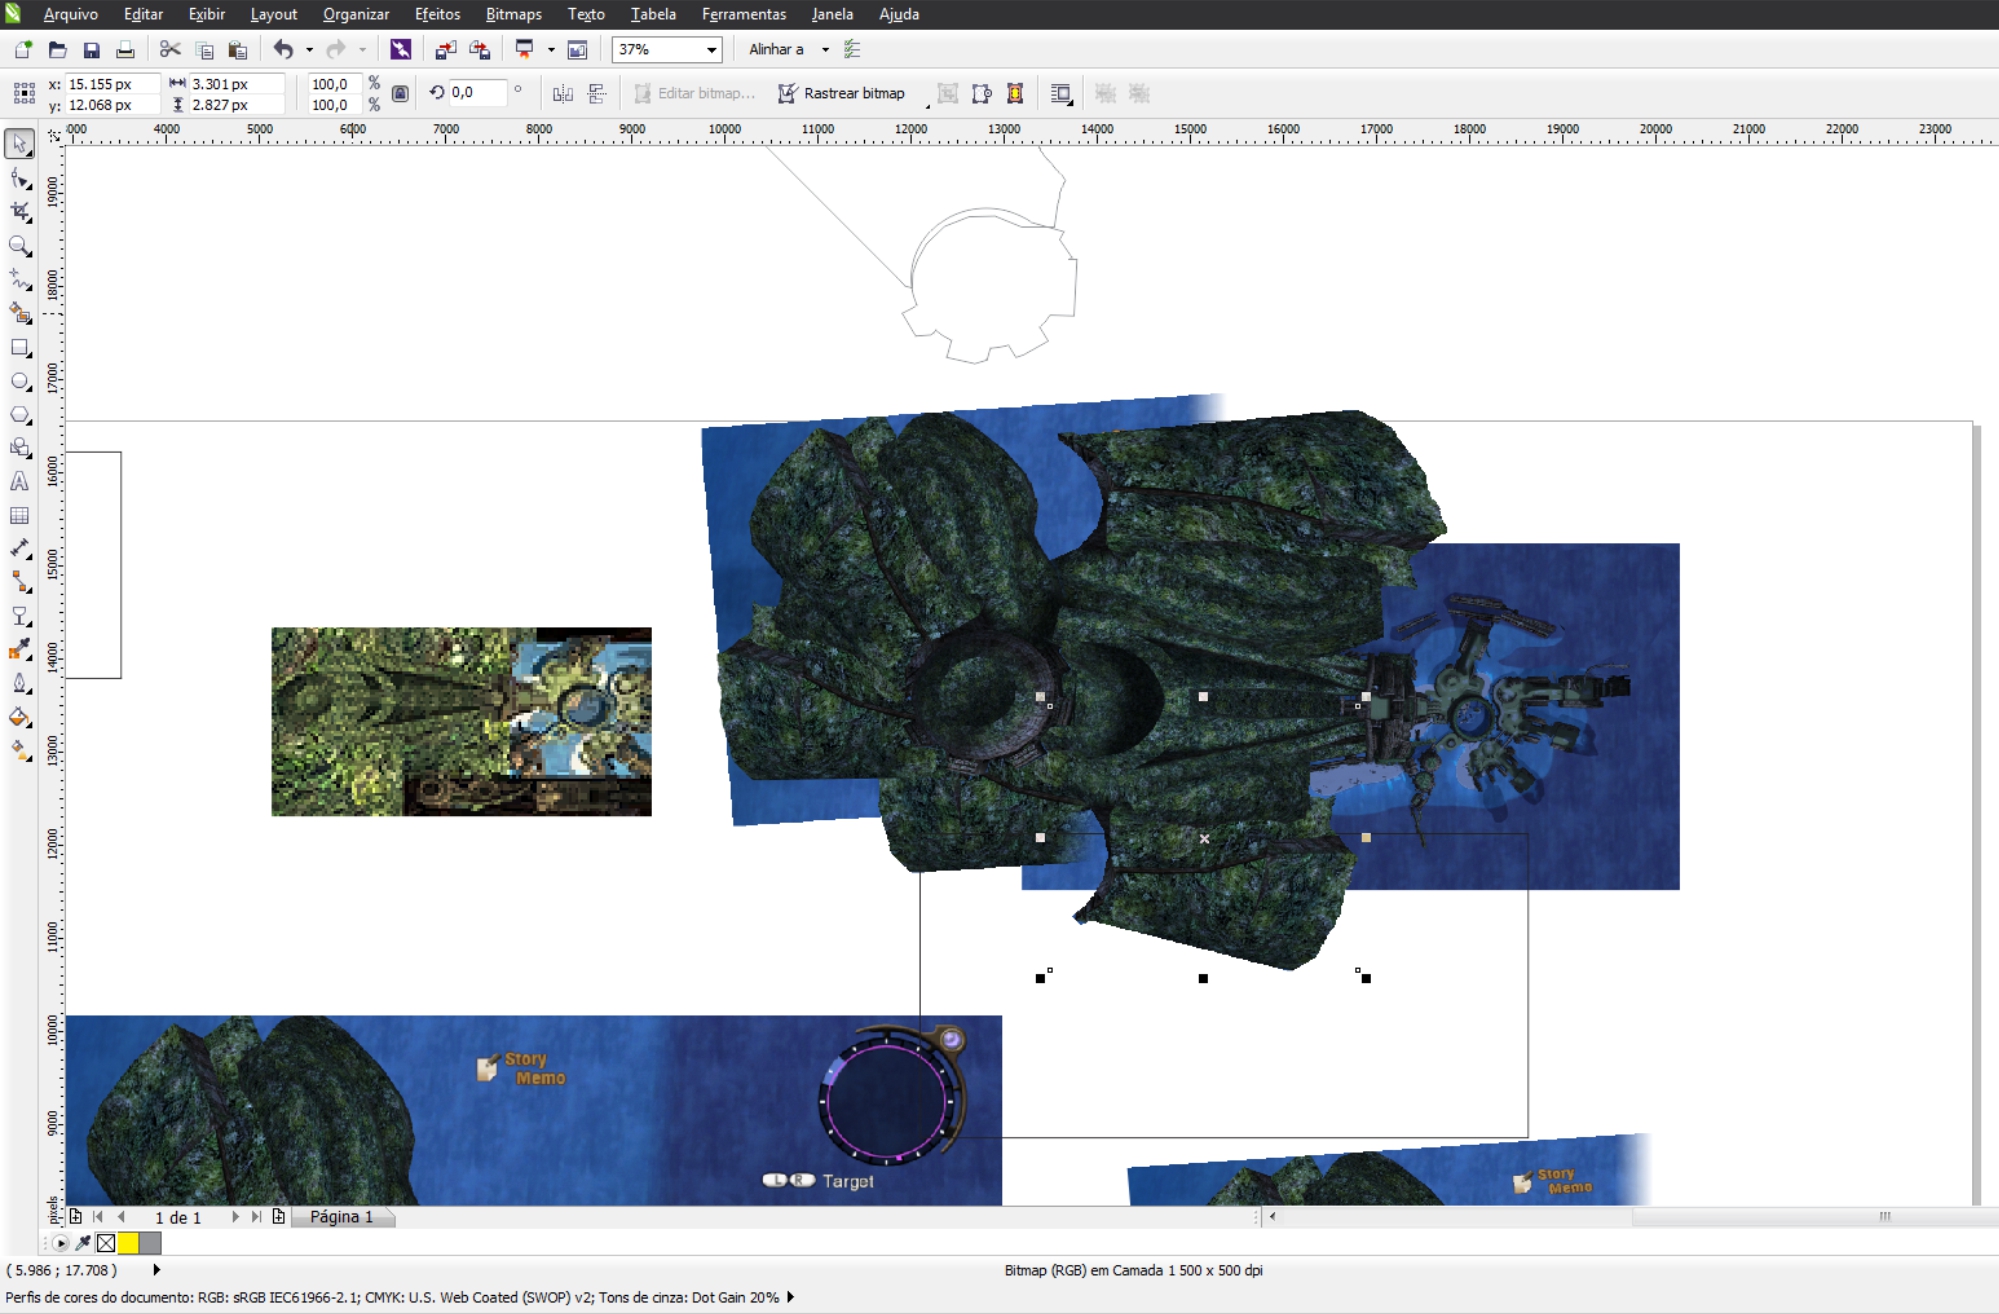This screenshot has width=1999, height=1314.
Task: Create a new document
Action: click(23, 49)
